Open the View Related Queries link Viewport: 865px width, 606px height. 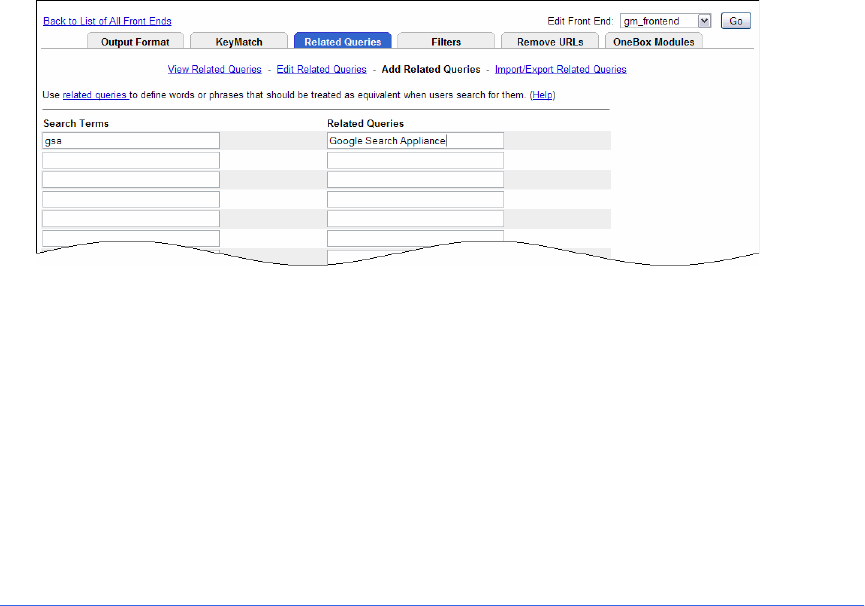point(215,70)
